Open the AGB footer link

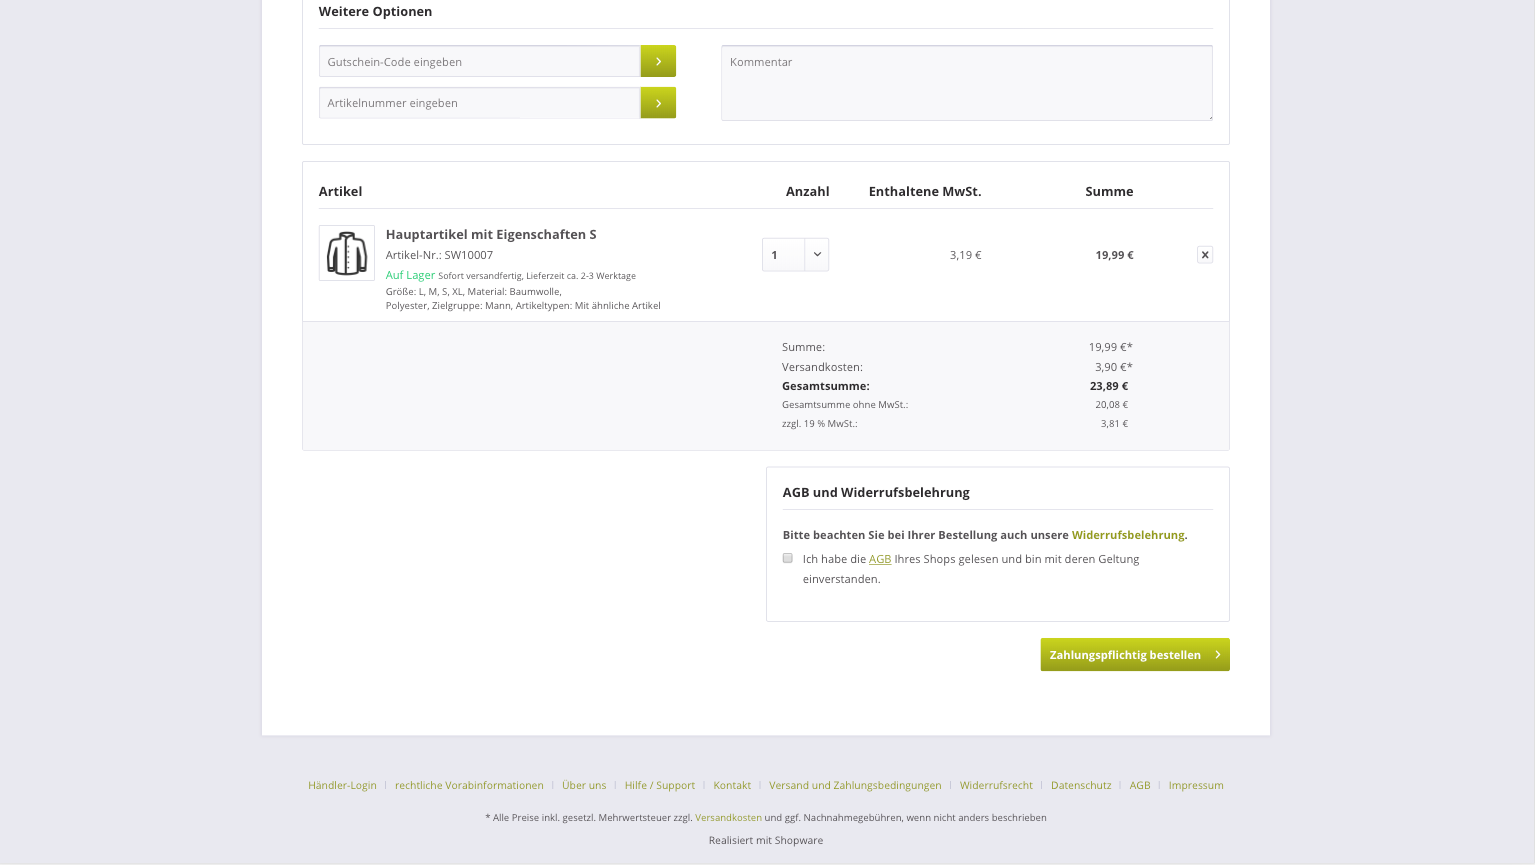pos(1140,785)
